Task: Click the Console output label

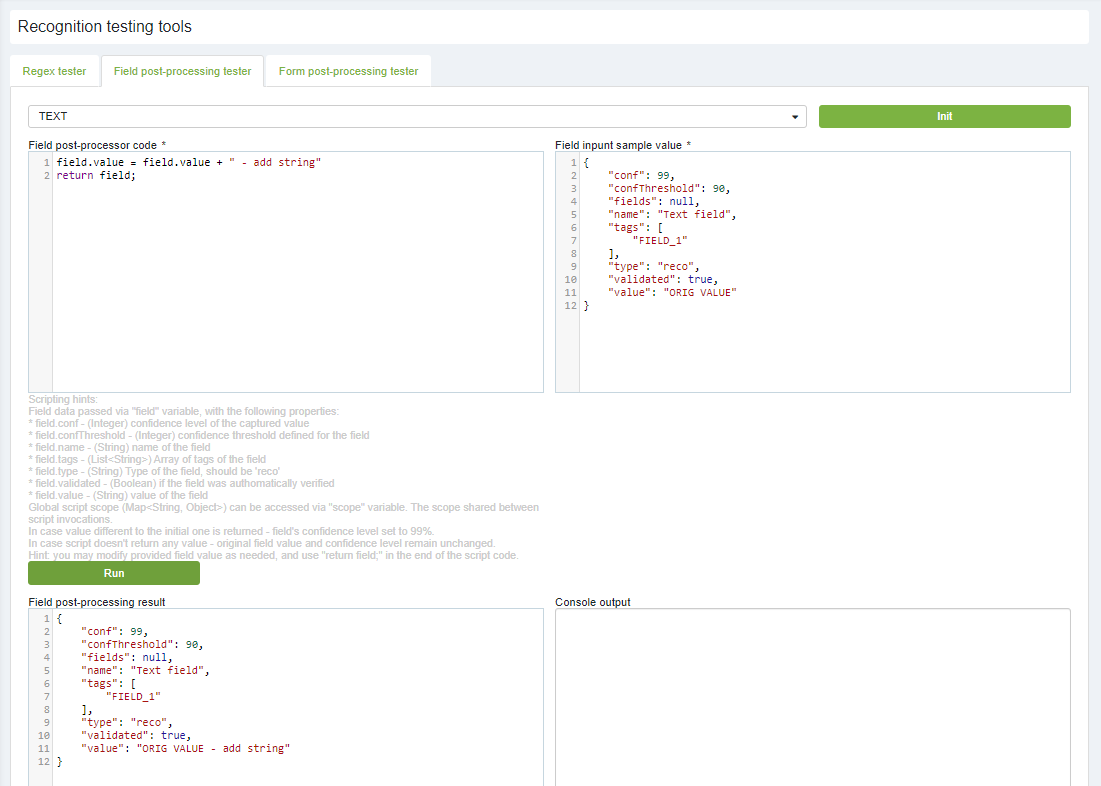Action: [593, 603]
